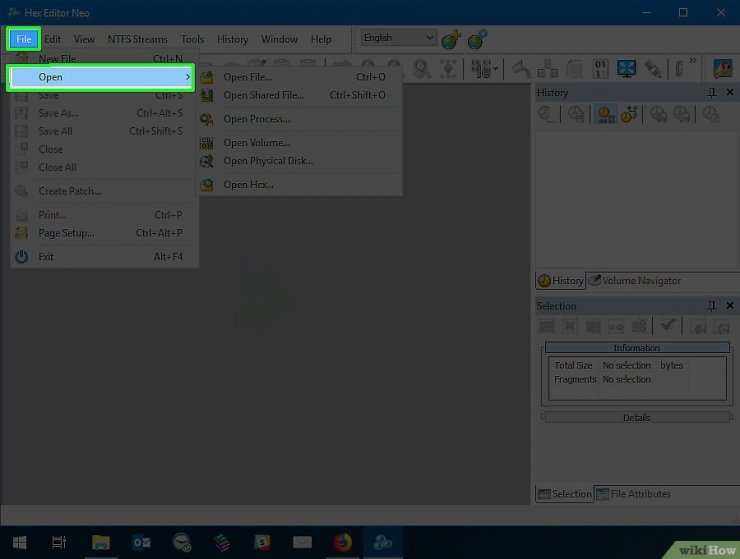Open the Help menu
The image size is (740, 559).
[x=320, y=39]
